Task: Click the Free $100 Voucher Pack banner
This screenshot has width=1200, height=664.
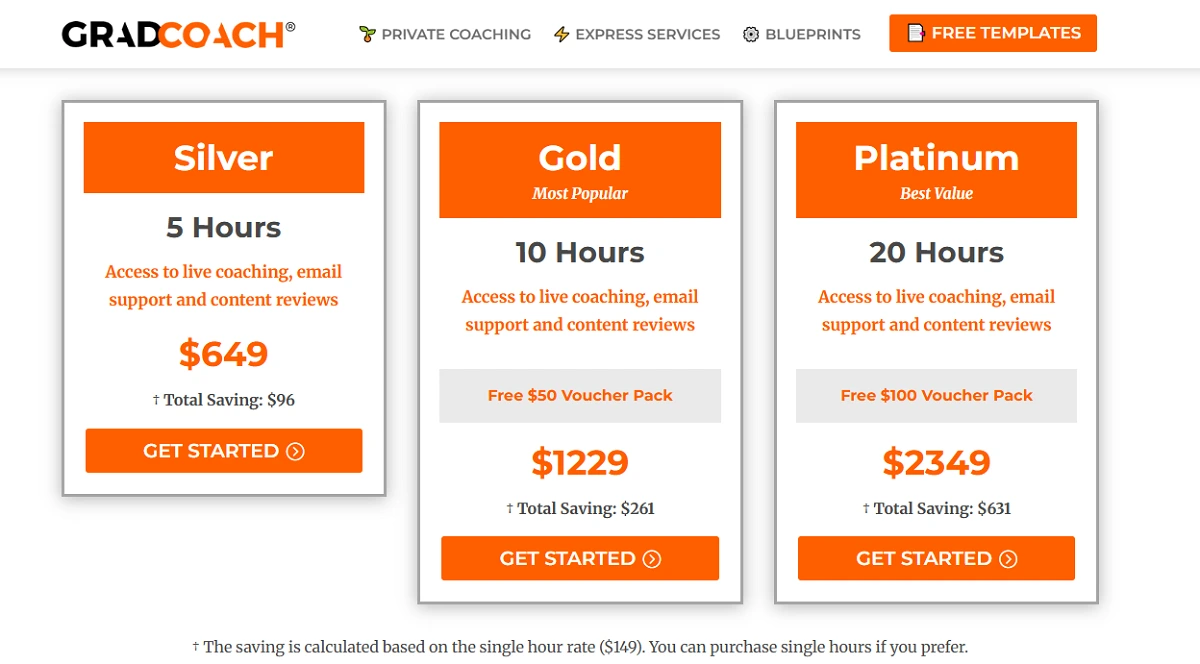Action: (x=936, y=396)
